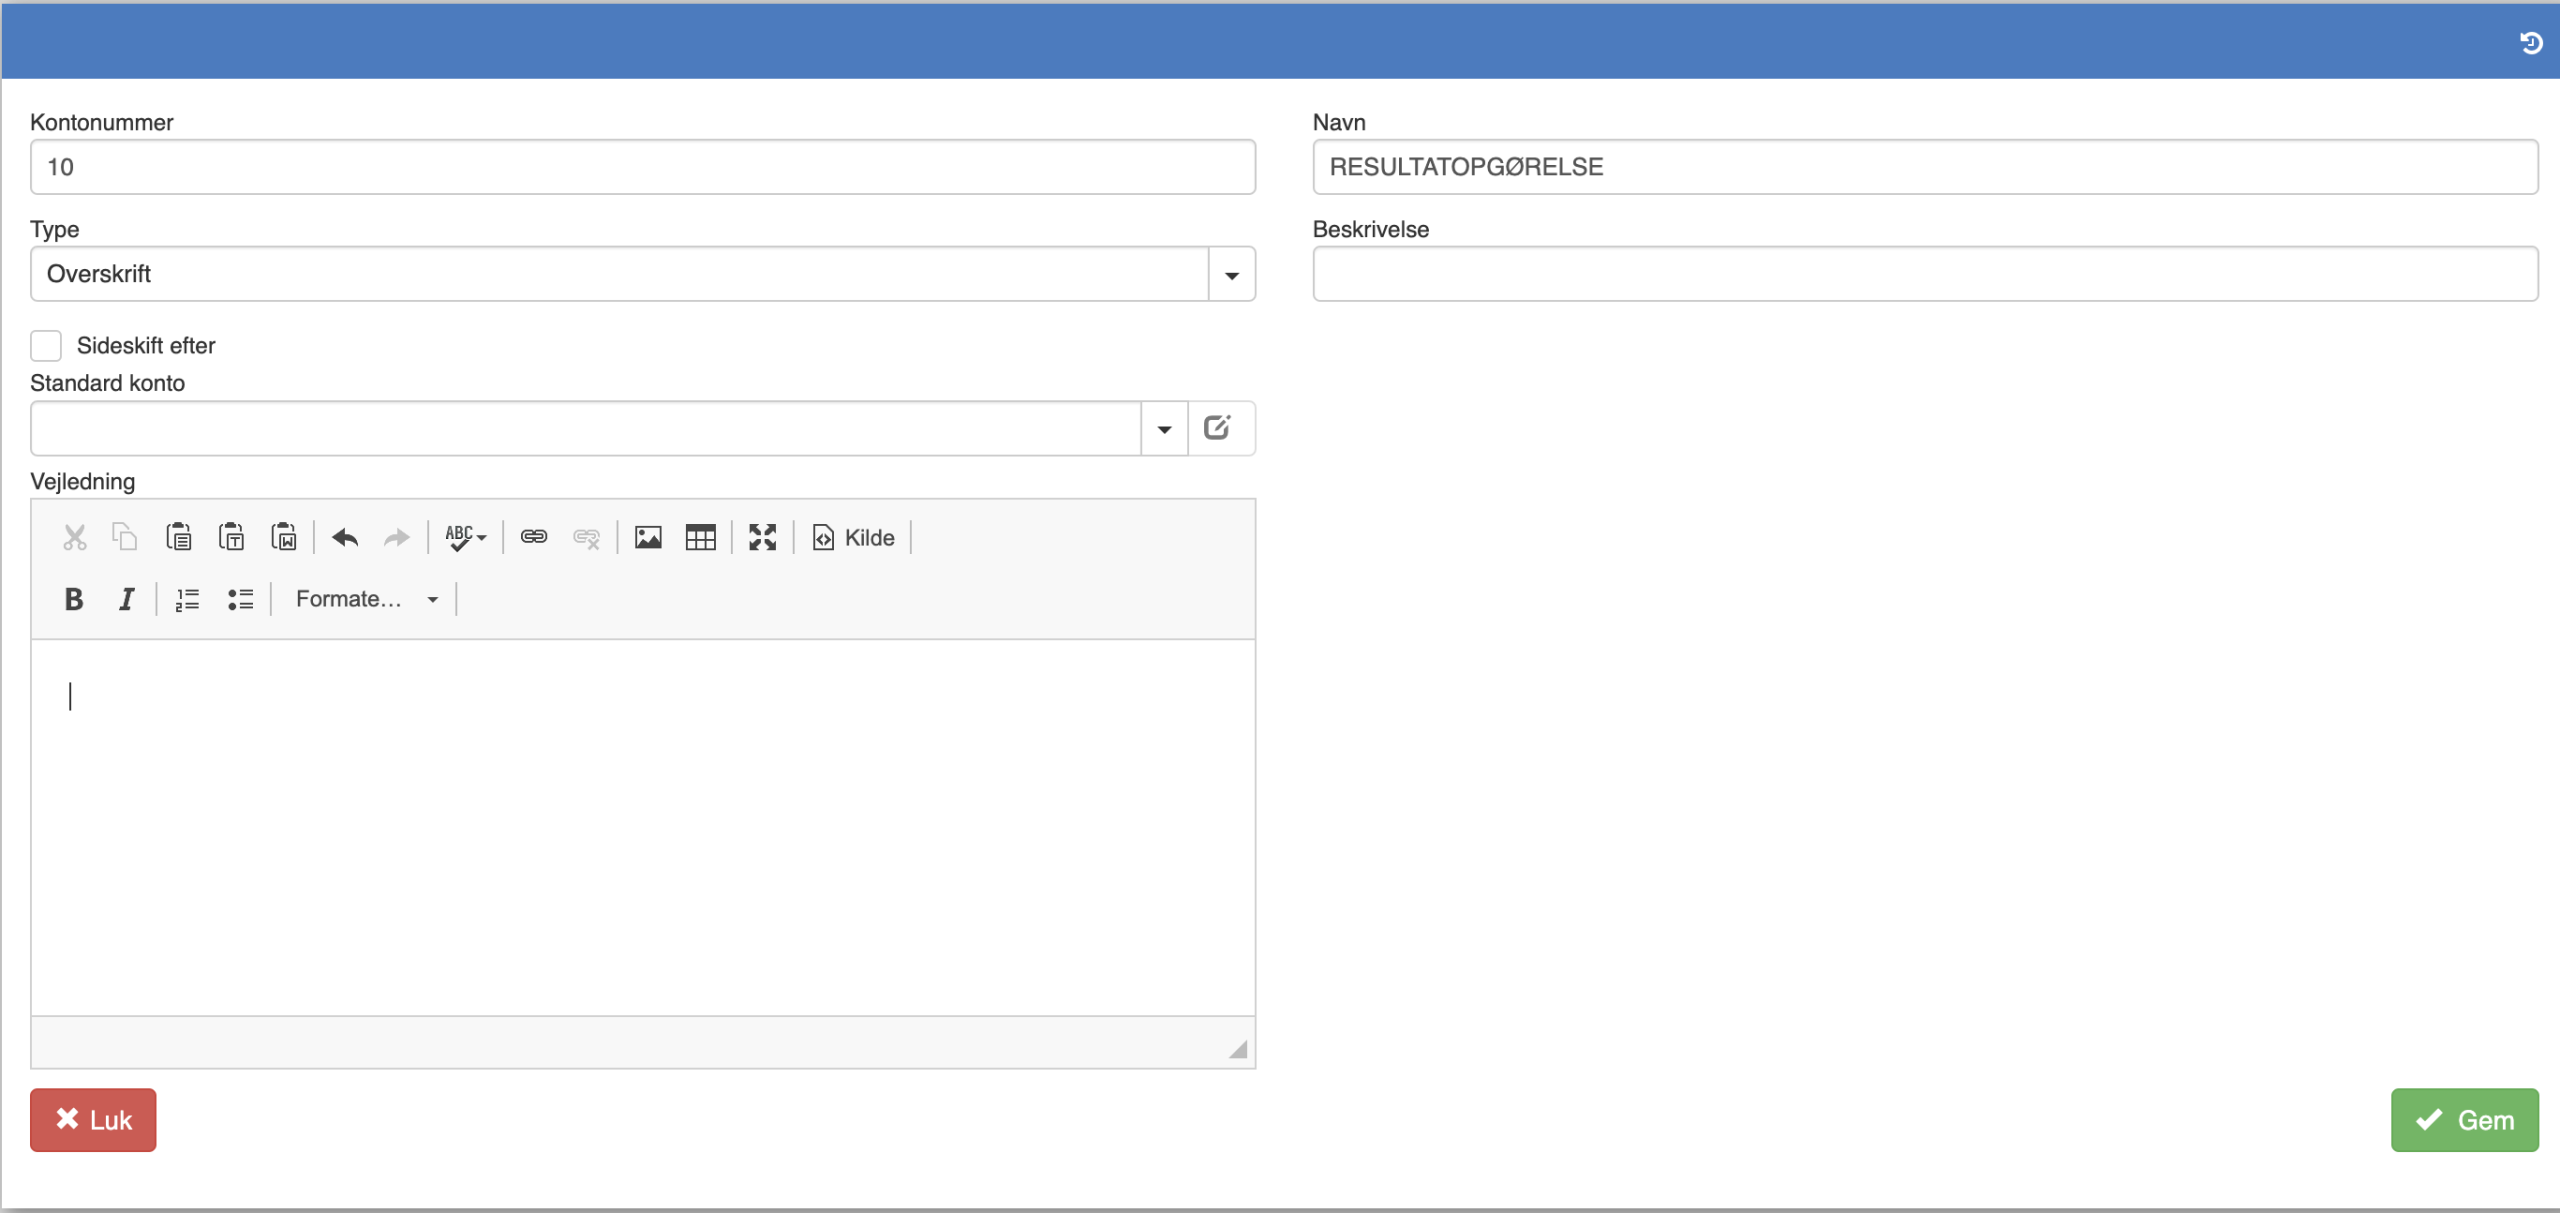
Task: Toggle italic formatting in editor
Action: pos(126,599)
